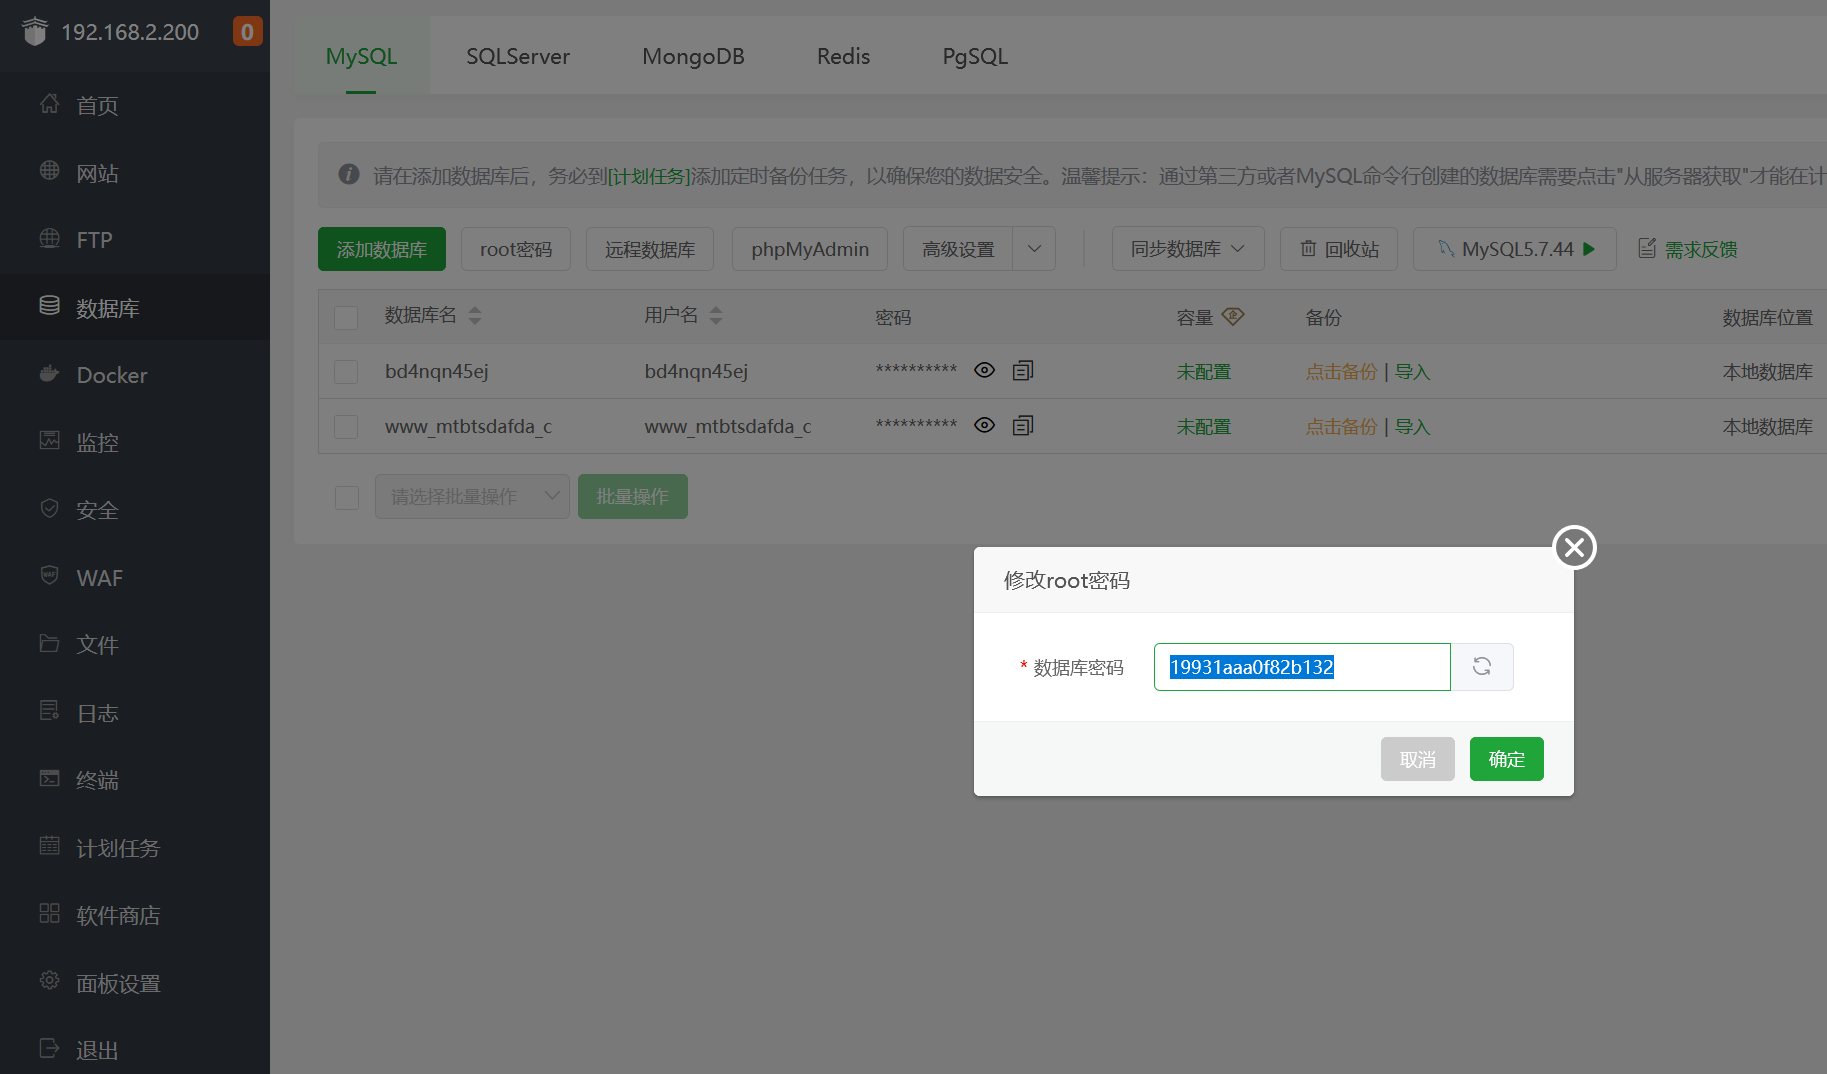The width and height of the screenshot is (1827, 1074).
Task: Open 日志 in sidebar
Action: click(x=135, y=713)
